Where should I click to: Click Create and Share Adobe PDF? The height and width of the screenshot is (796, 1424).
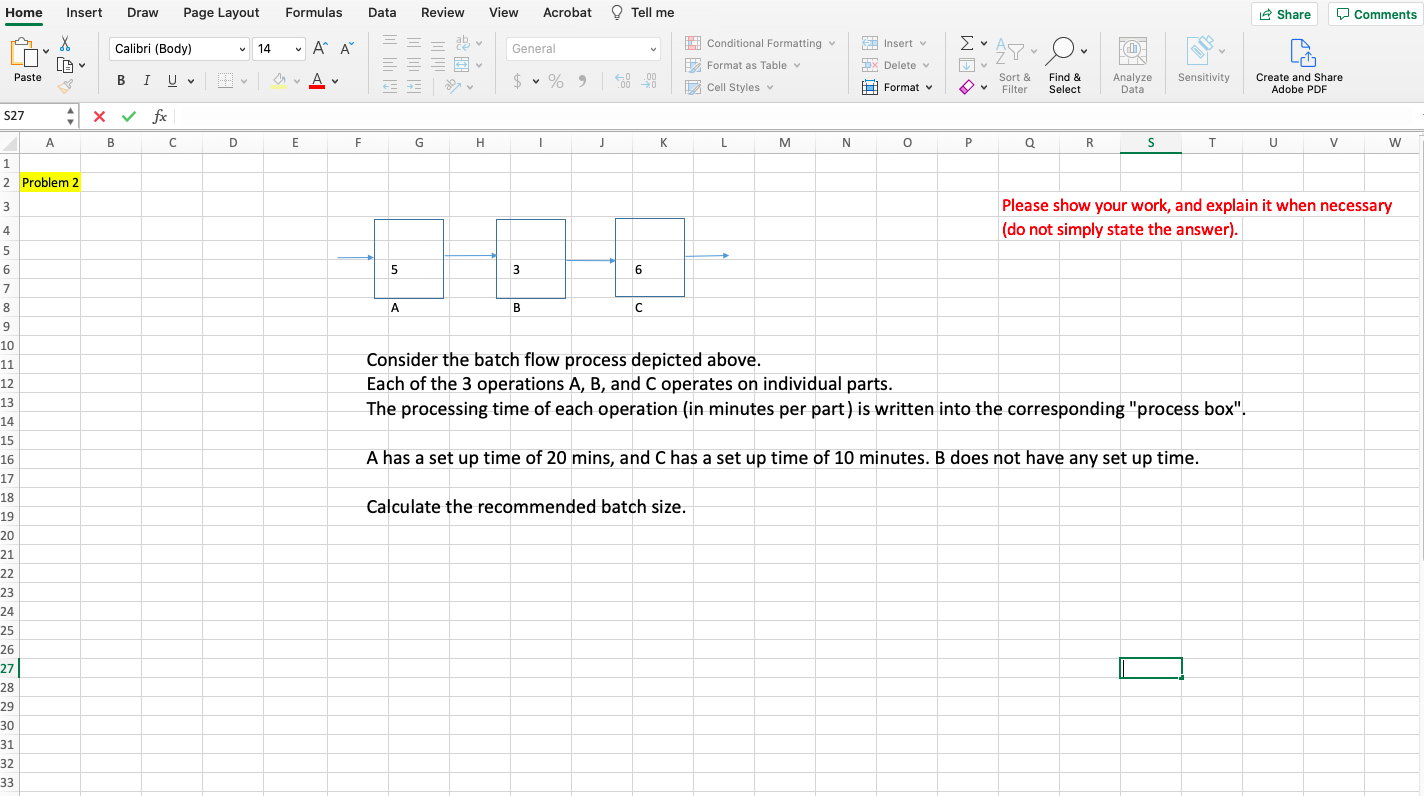tap(1298, 60)
